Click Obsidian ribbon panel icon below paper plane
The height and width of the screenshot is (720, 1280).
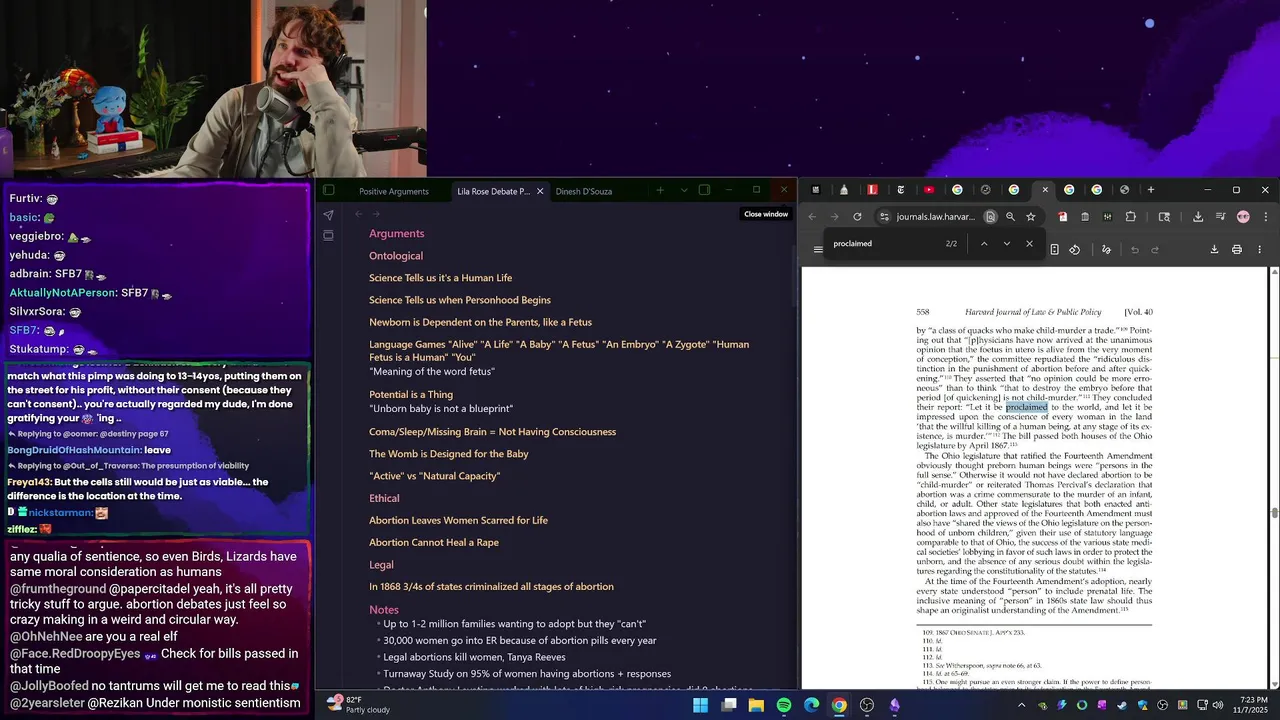pyautogui.click(x=328, y=235)
